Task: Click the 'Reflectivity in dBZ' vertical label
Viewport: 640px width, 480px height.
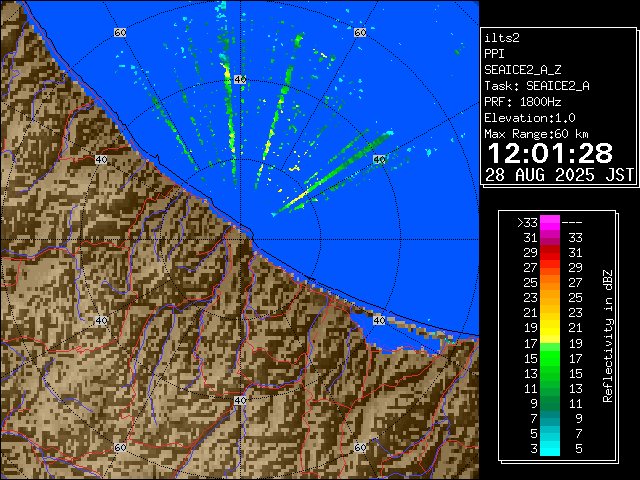Action: pyautogui.click(x=606, y=335)
